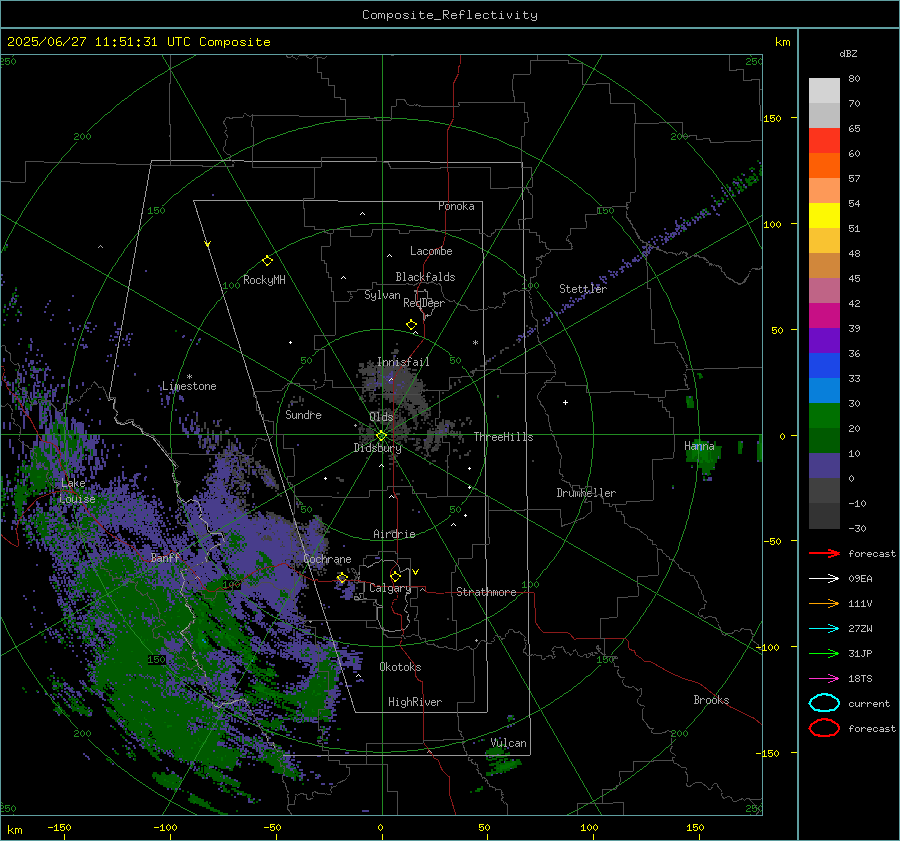Click the Sundre town label
Viewport: 900px width, 841px height.
pyautogui.click(x=304, y=414)
